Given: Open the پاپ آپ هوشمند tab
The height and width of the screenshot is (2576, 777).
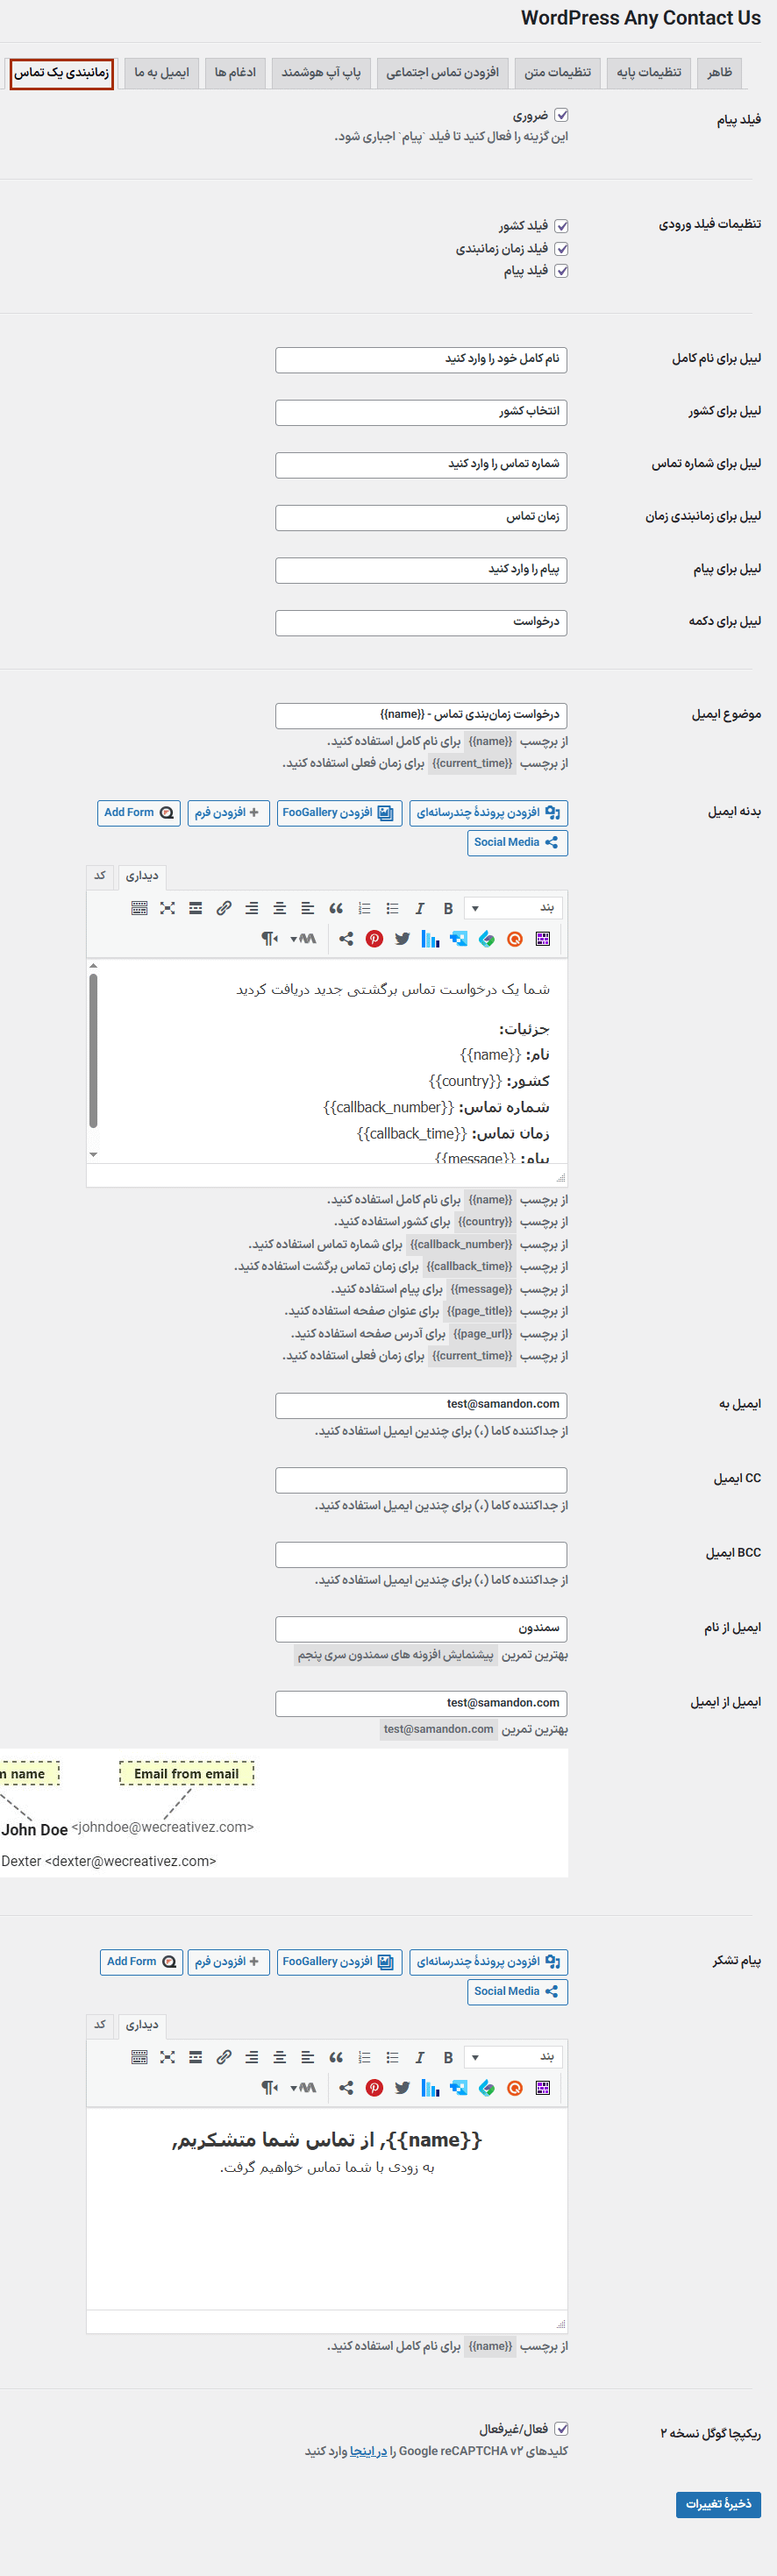Looking at the screenshot, I should [321, 73].
